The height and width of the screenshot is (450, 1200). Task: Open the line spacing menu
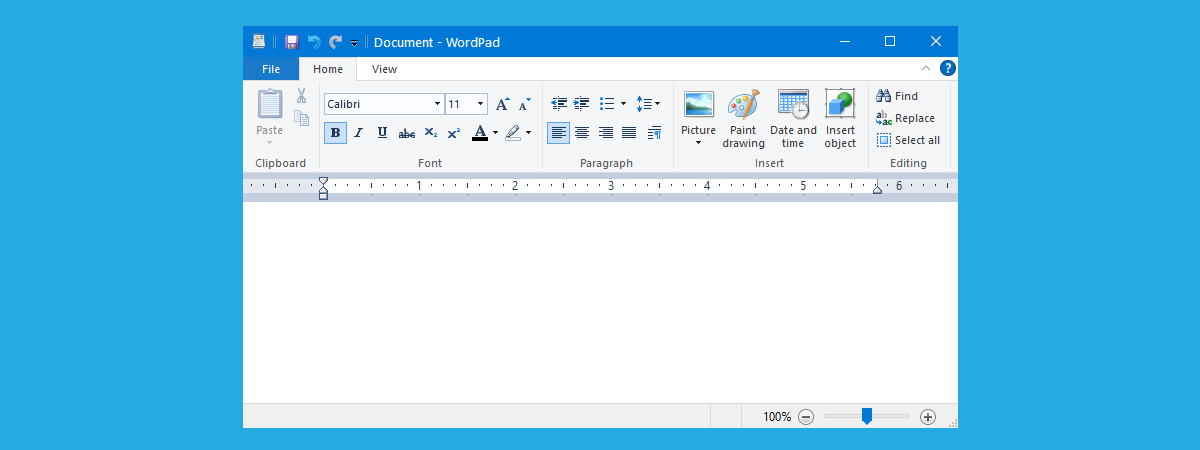648,103
